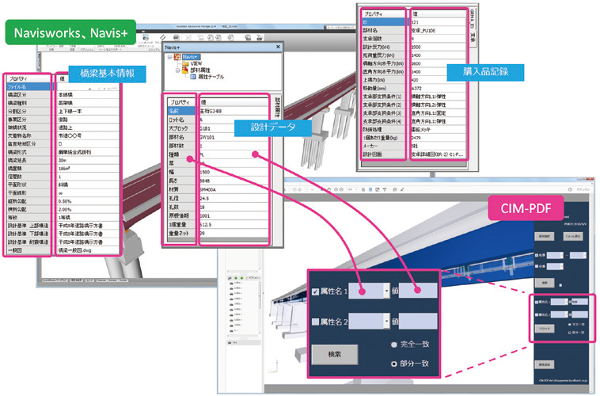
Task: Click the leftmost Navisworks ribbon toolbar icon
Action: pyautogui.click(x=146, y=37)
